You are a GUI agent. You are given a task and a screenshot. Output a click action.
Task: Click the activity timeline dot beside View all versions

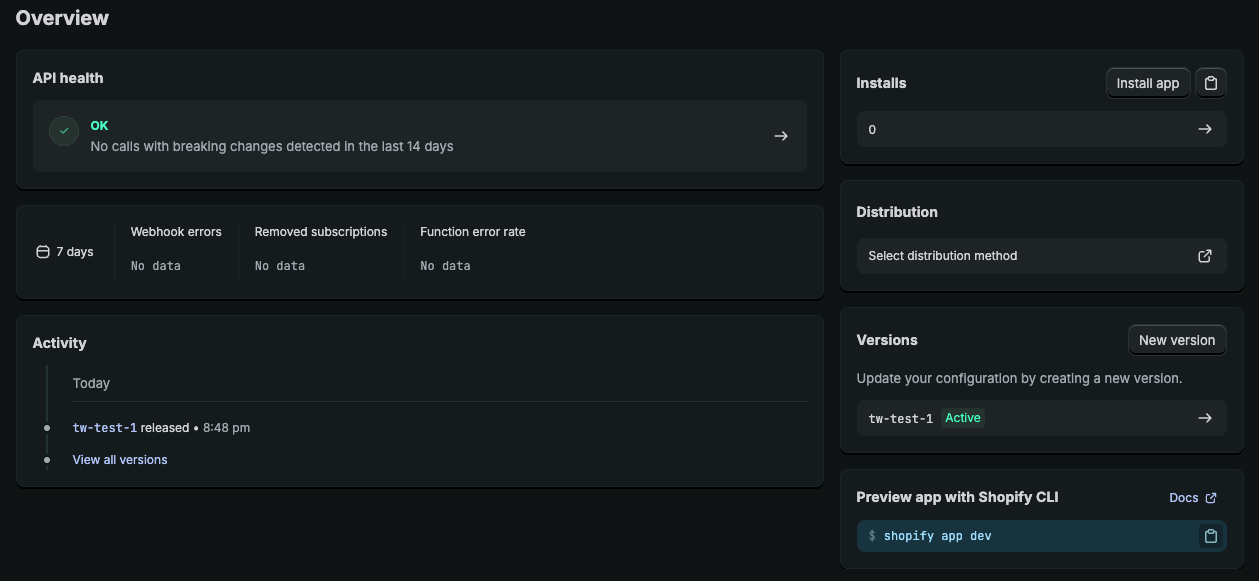click(47, 460)
